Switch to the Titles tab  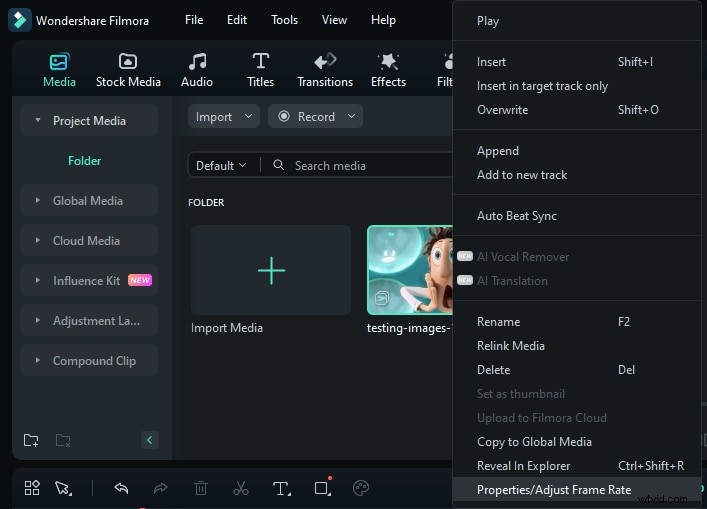[261, 70]
